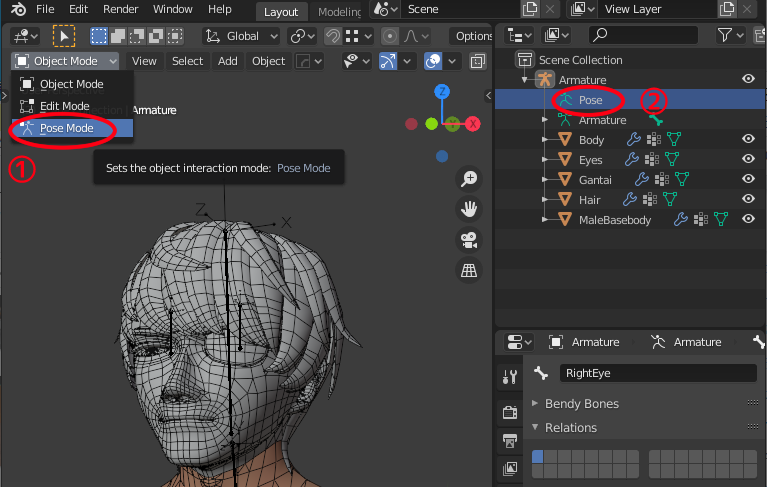Collapse the Armature object in outliner
Screen dimensions: 767x487
click(525, 80)
